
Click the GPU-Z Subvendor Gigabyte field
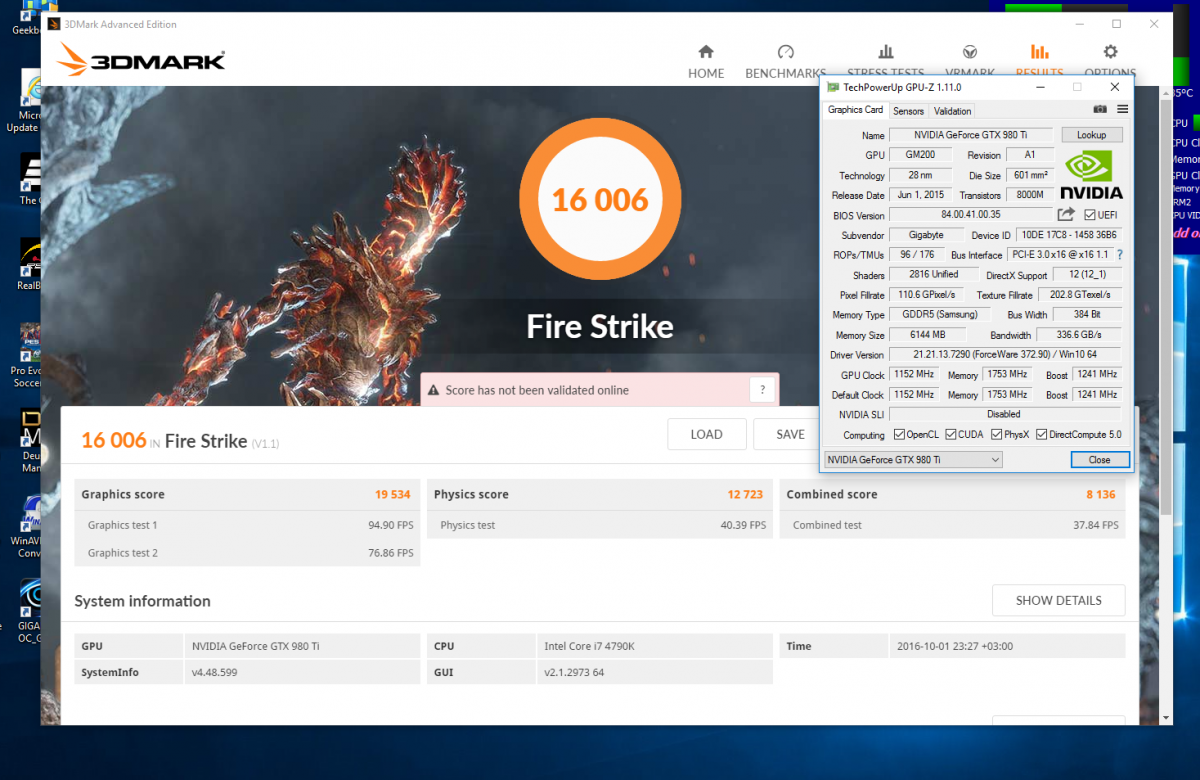926,235
